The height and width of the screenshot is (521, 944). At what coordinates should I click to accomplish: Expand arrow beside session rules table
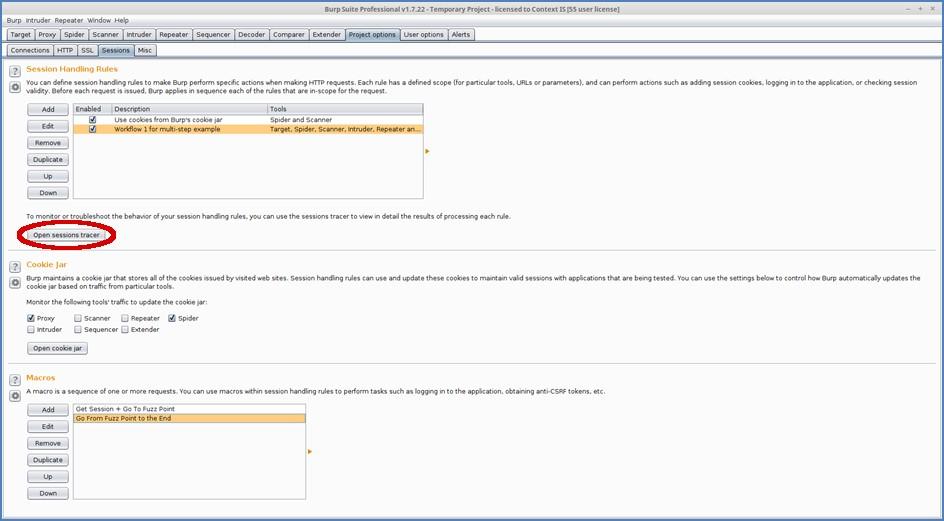(427, 151)
